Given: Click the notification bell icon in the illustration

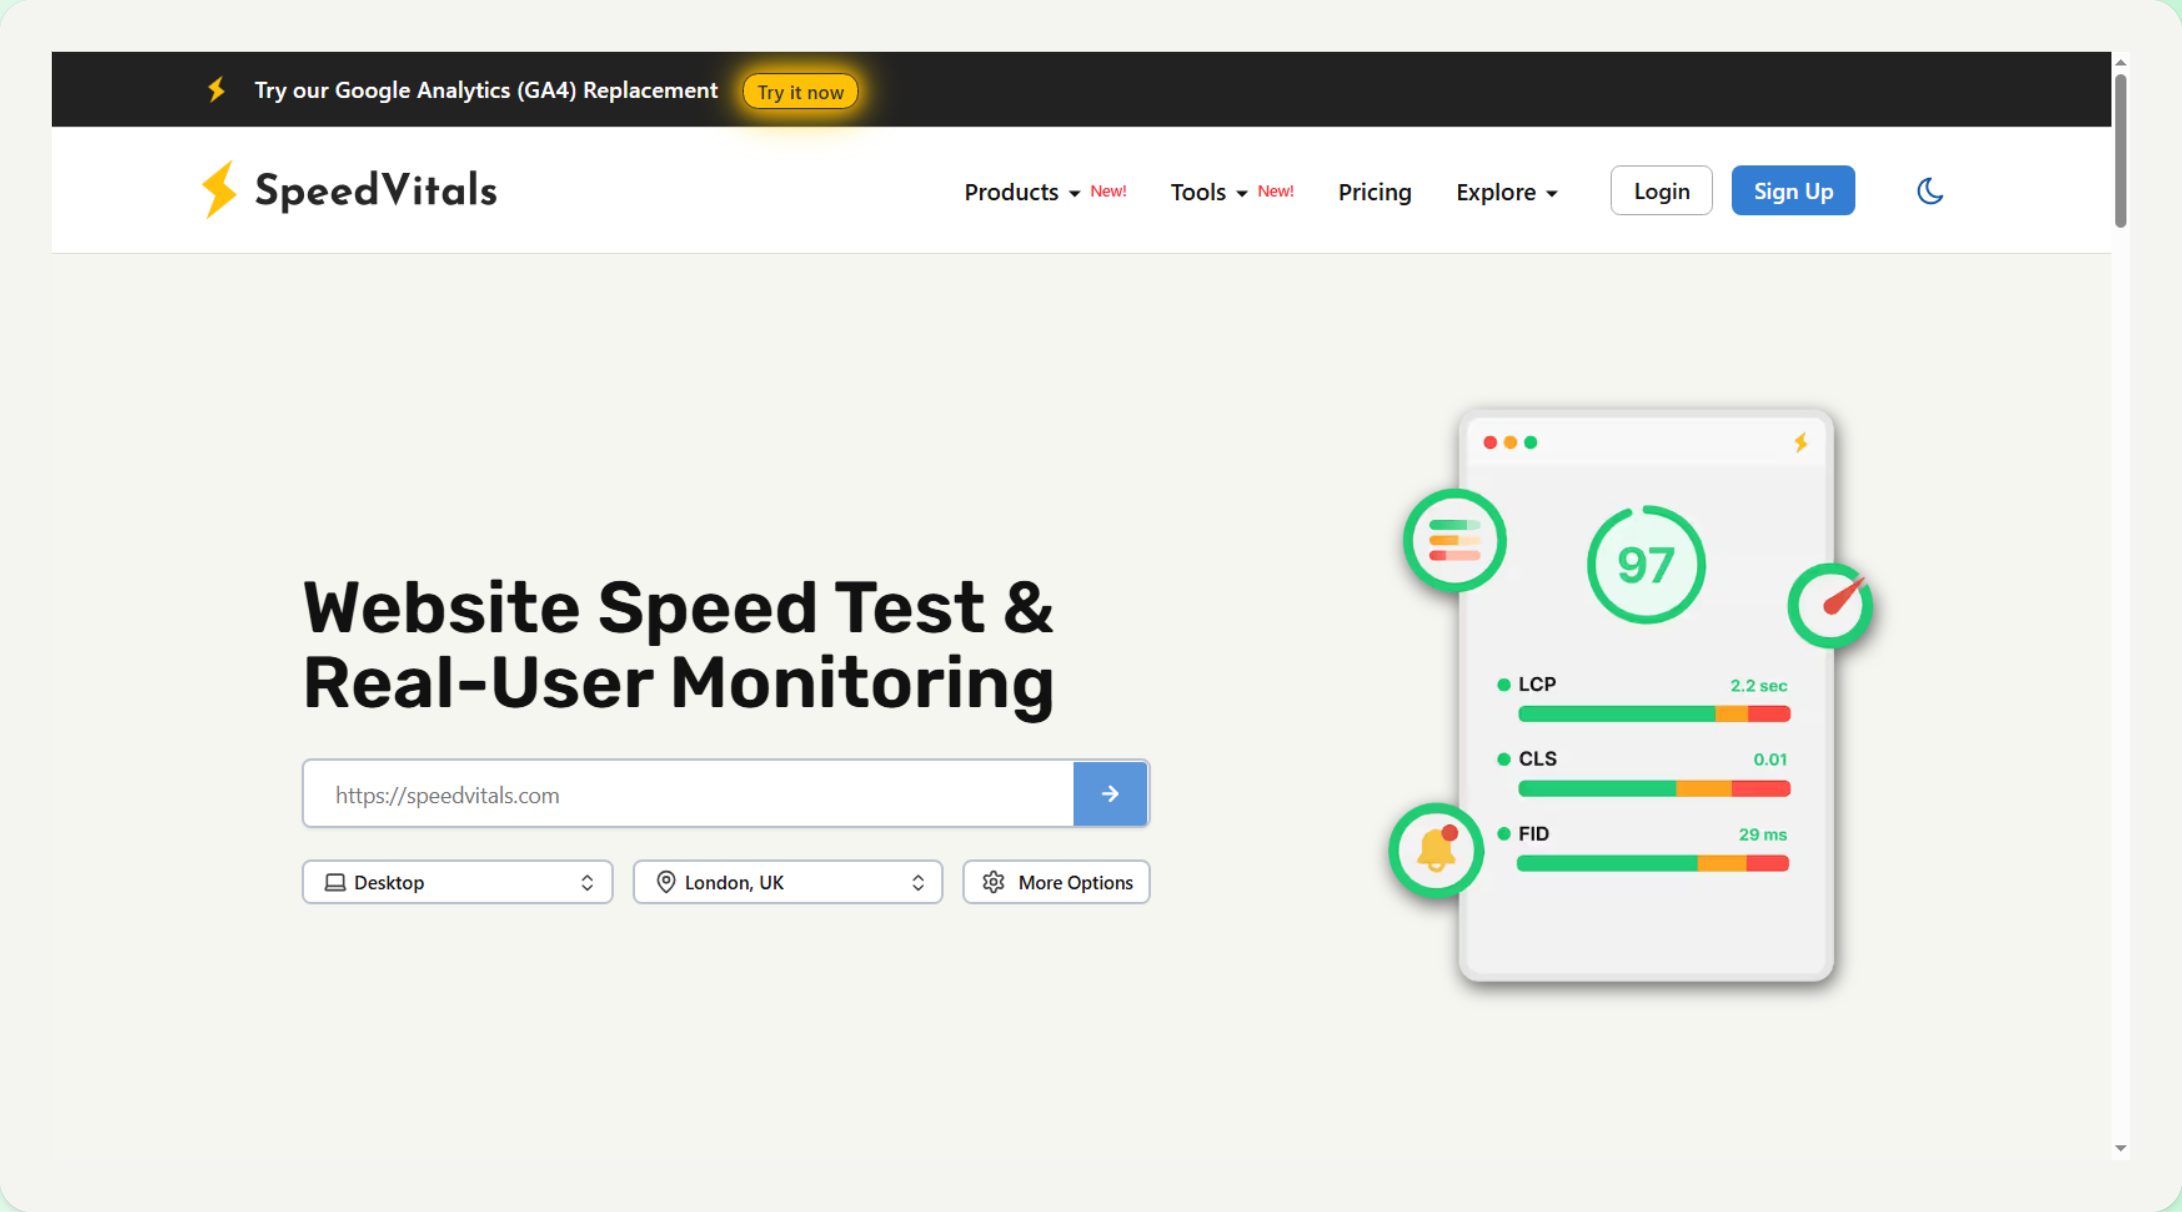Looking at the screenshot, I should pyautogui.click(x=1436, y=850).
